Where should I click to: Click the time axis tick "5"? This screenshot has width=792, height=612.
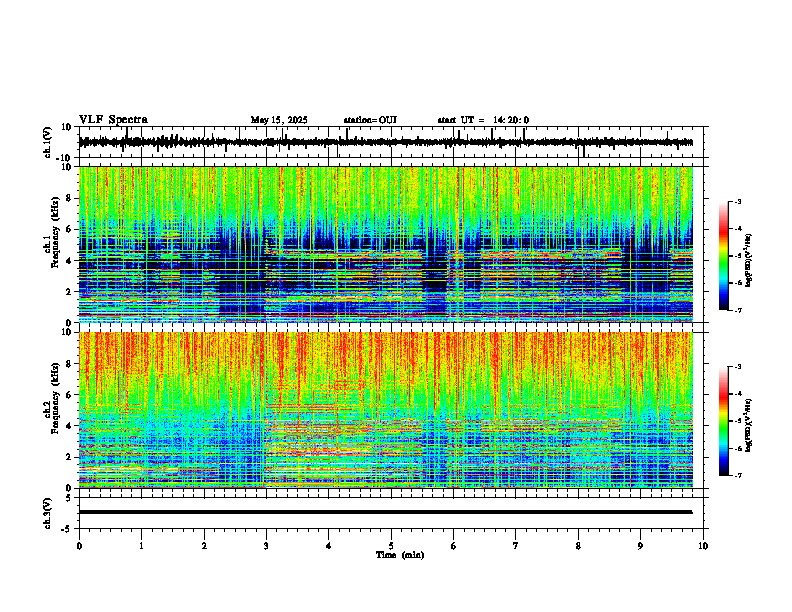(391, 546)
